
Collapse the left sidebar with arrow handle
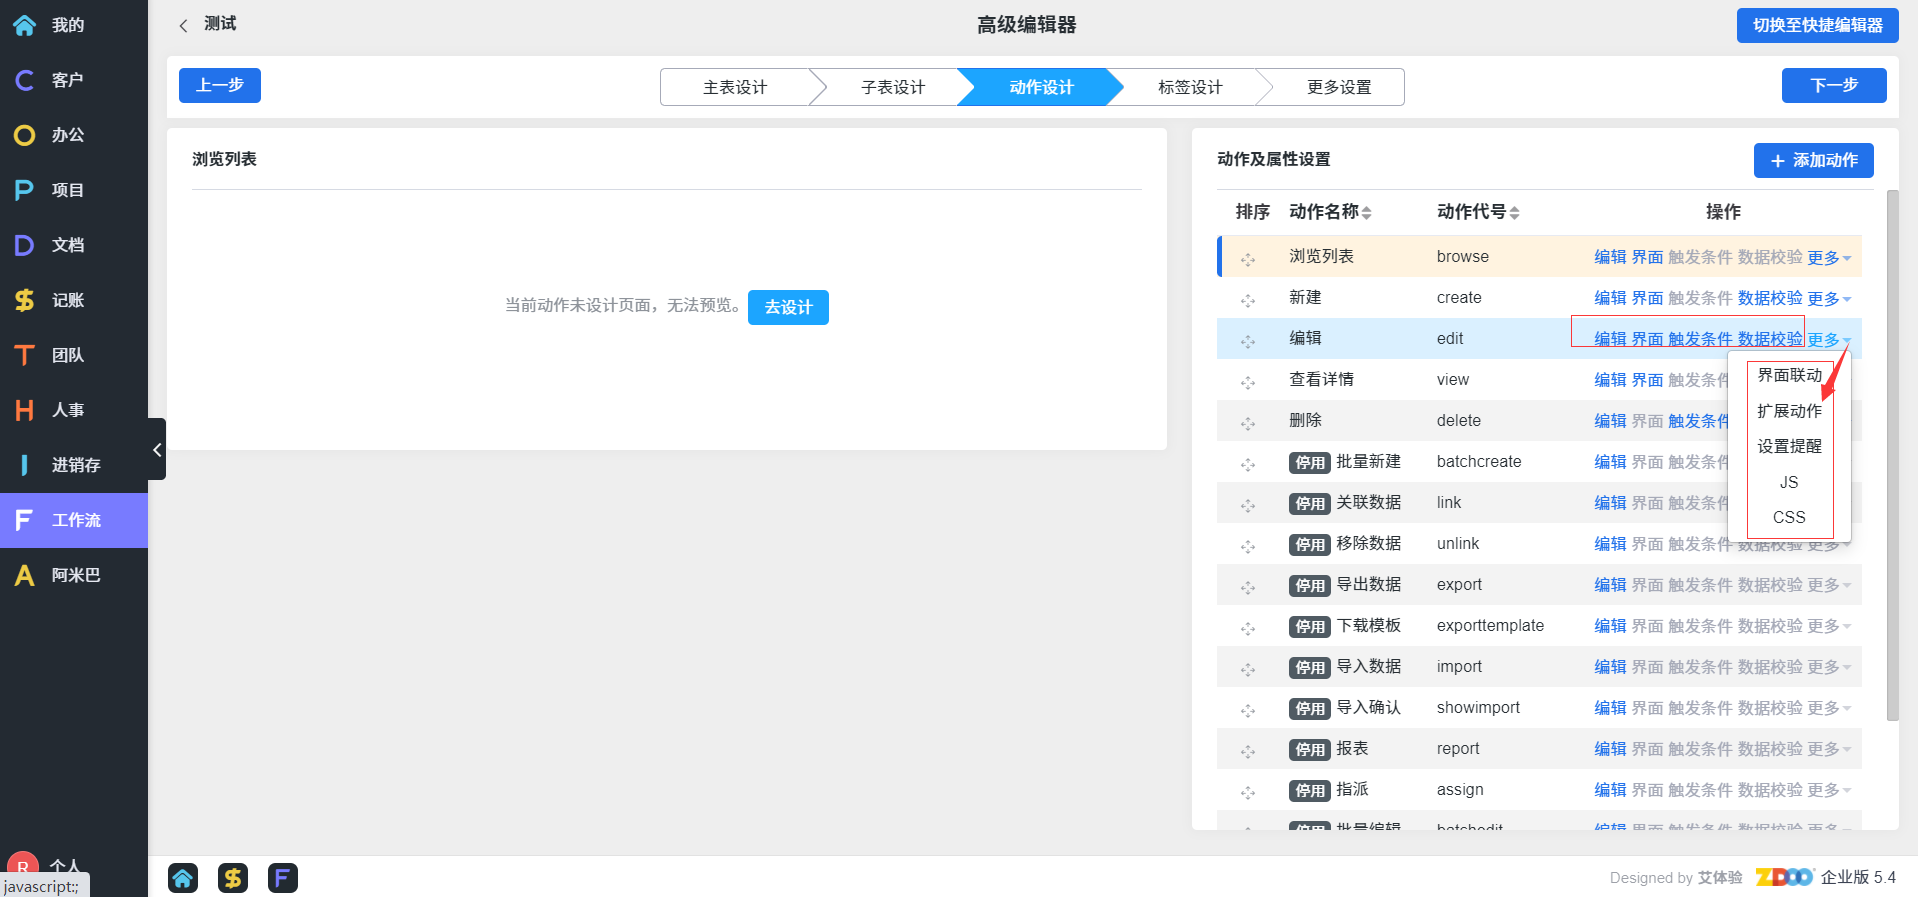pyautogui.click(x=157, y=450)
